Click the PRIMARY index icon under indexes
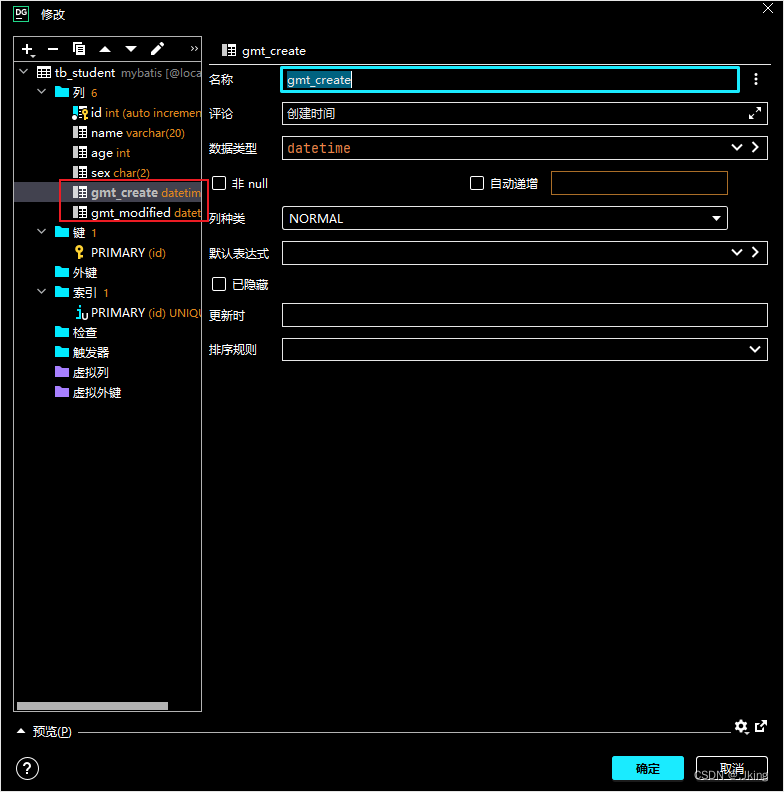Screen dimensions: 784x792 point(82,313)
